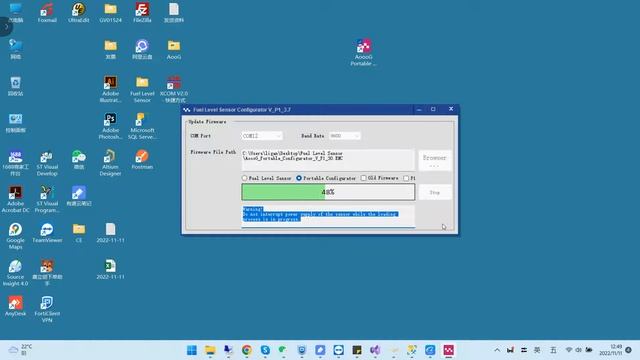
Task: Open the network and volume tray icons
Action: [579, 350]
